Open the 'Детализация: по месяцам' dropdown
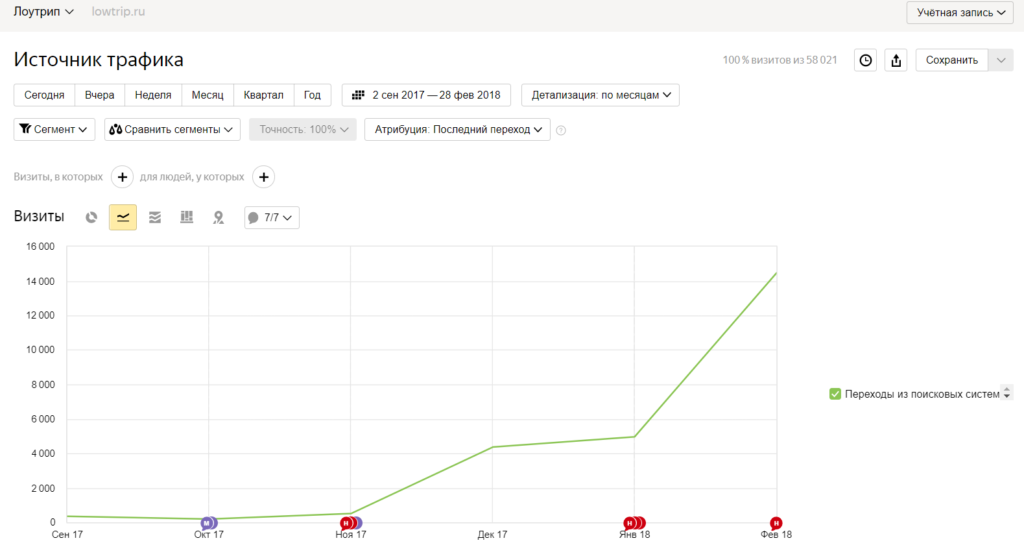The image size is (1024, 545). (600, 95)
